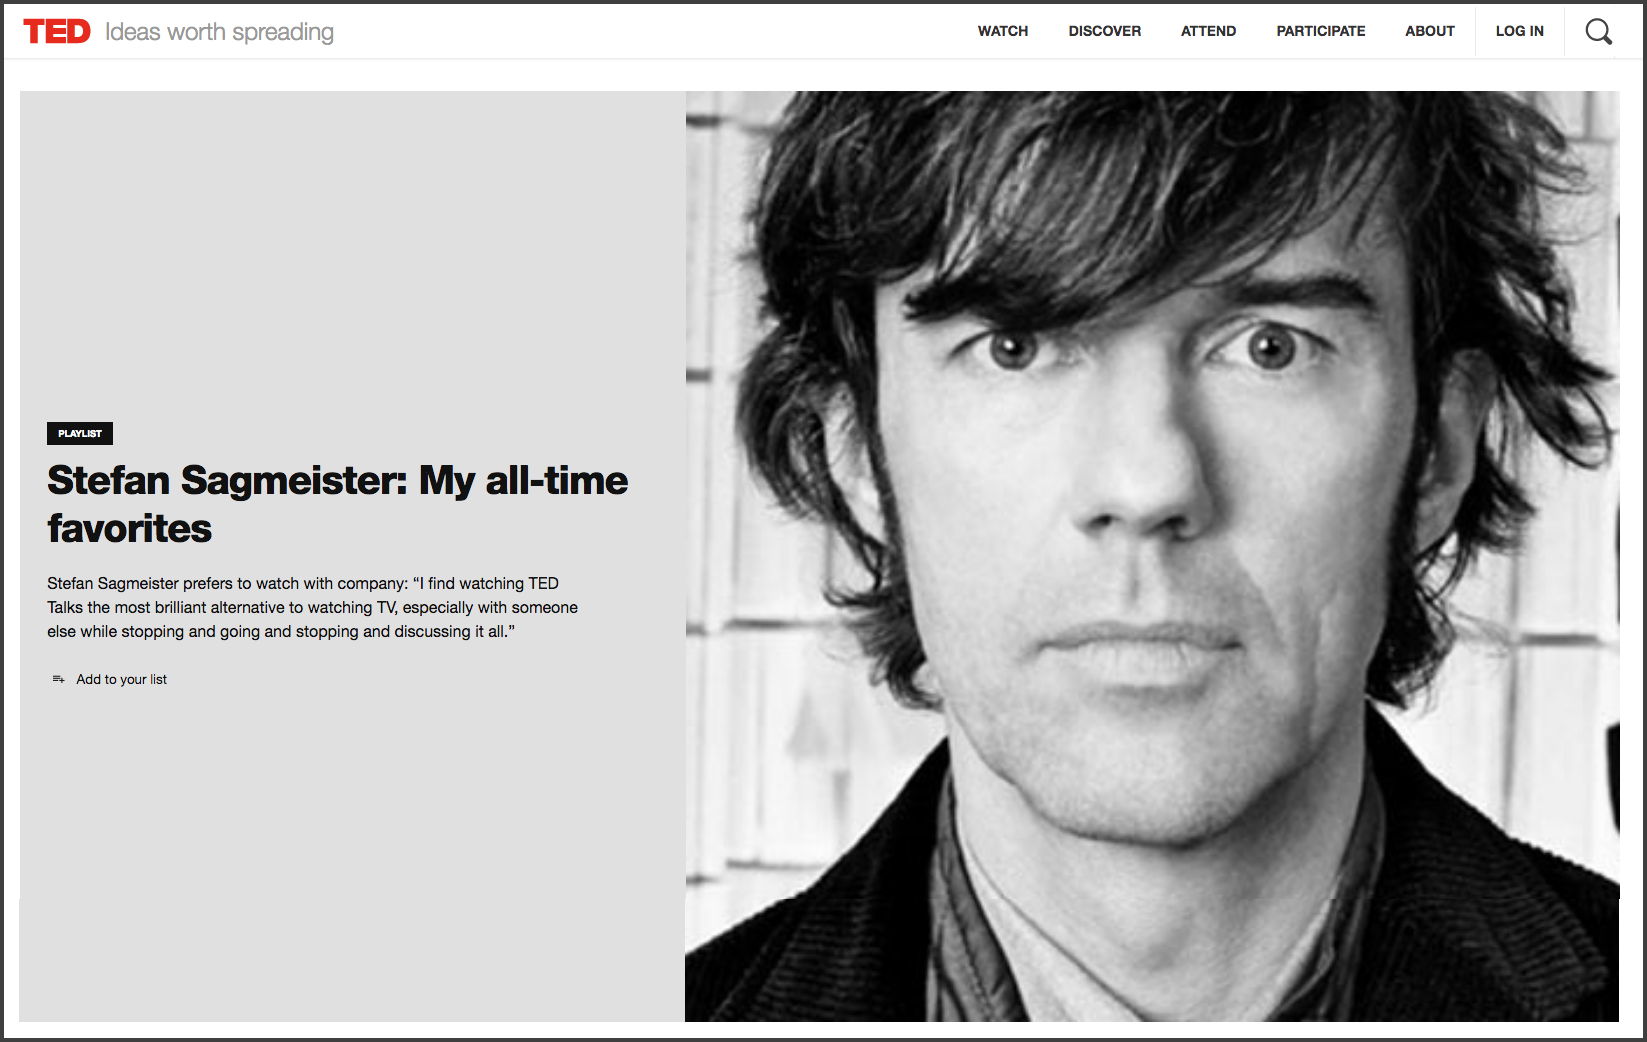Select the black PLAYLIST badge
The width and height of the screenshot is (1647, 1042).
[x=80, y=433]
